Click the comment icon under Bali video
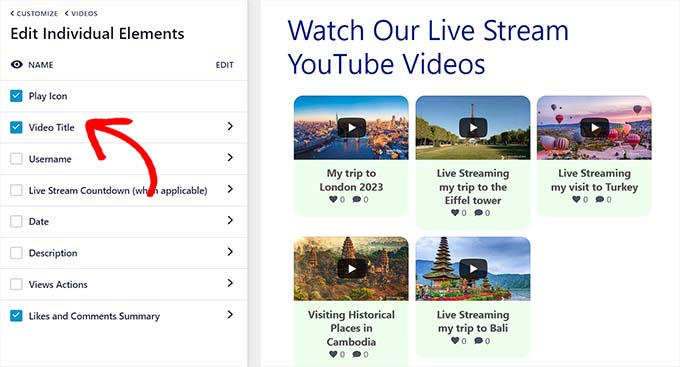The width and height of the screenshot is (680, 367). (x=478, y=341)
